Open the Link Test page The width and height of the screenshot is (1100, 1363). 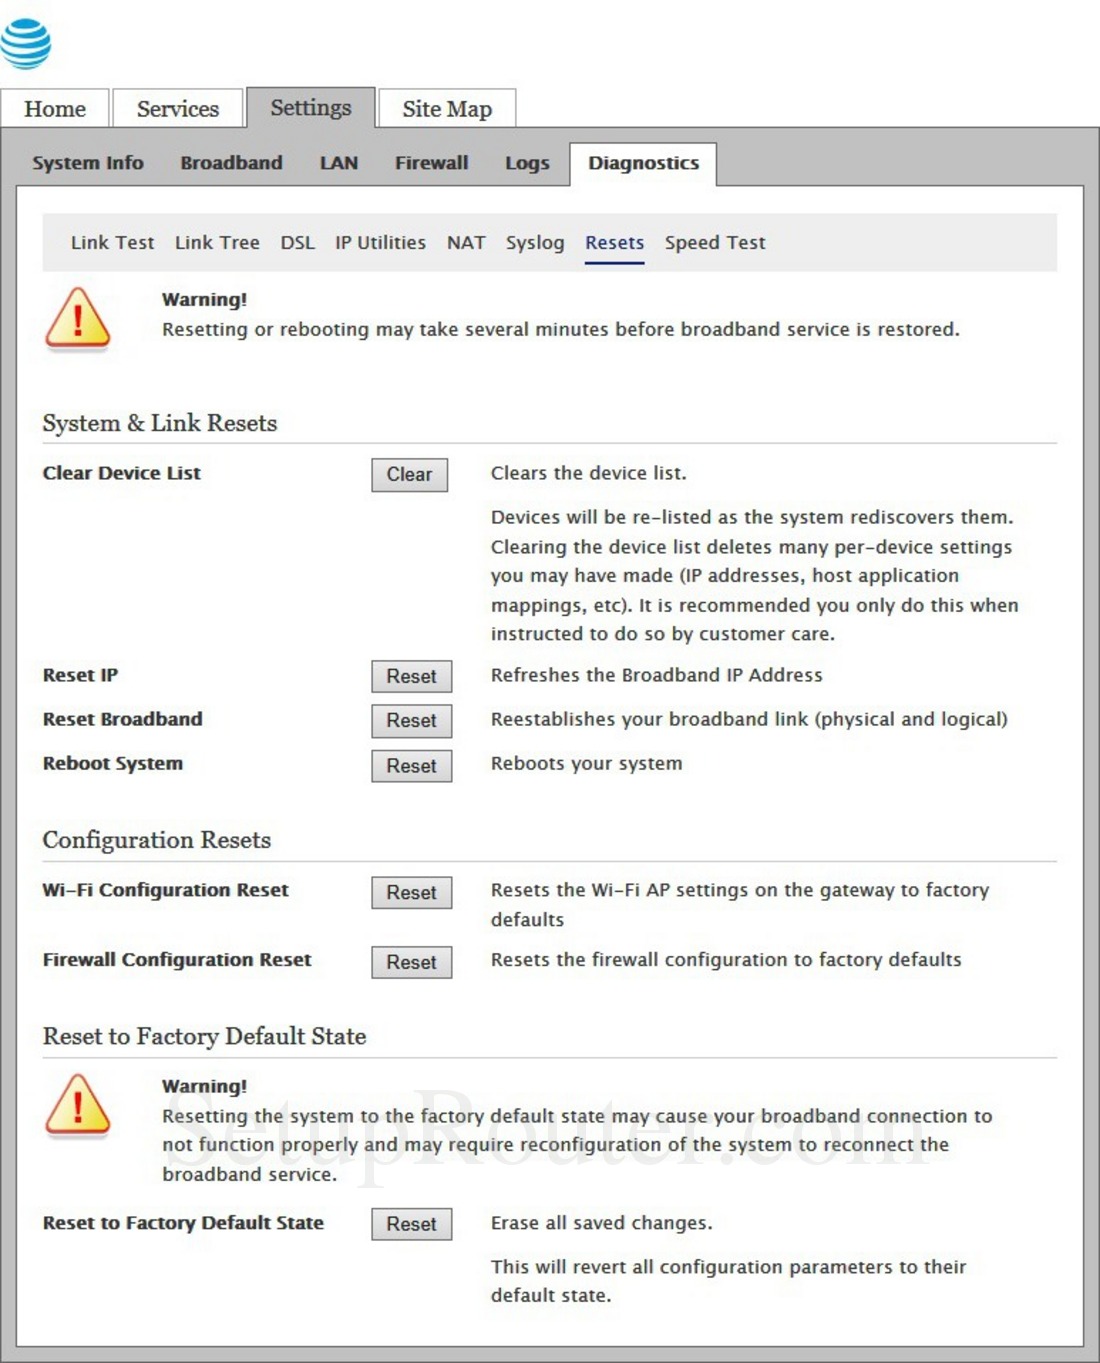(x=111, y=242)
